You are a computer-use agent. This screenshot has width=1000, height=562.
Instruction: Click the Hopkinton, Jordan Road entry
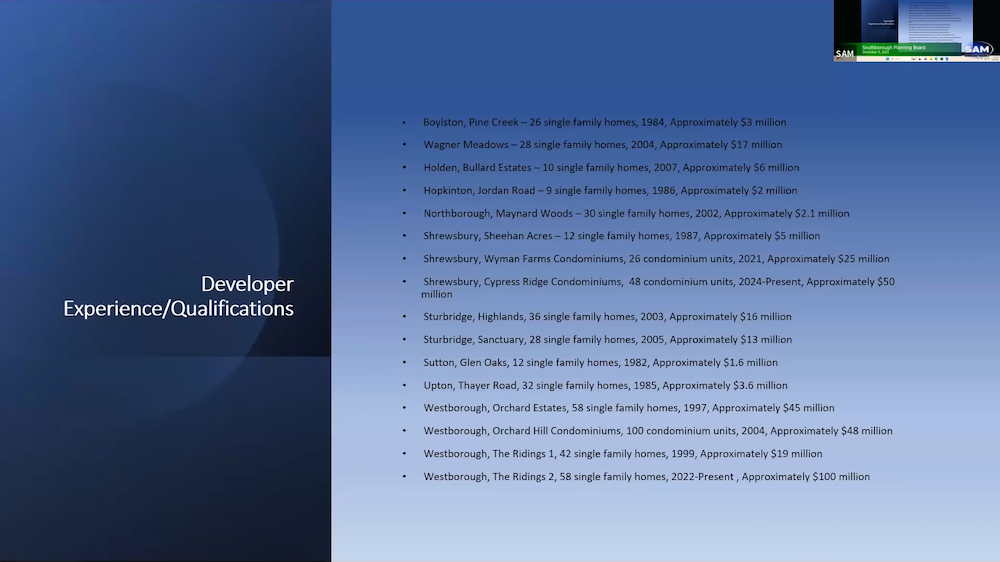[x=610, y=190]
